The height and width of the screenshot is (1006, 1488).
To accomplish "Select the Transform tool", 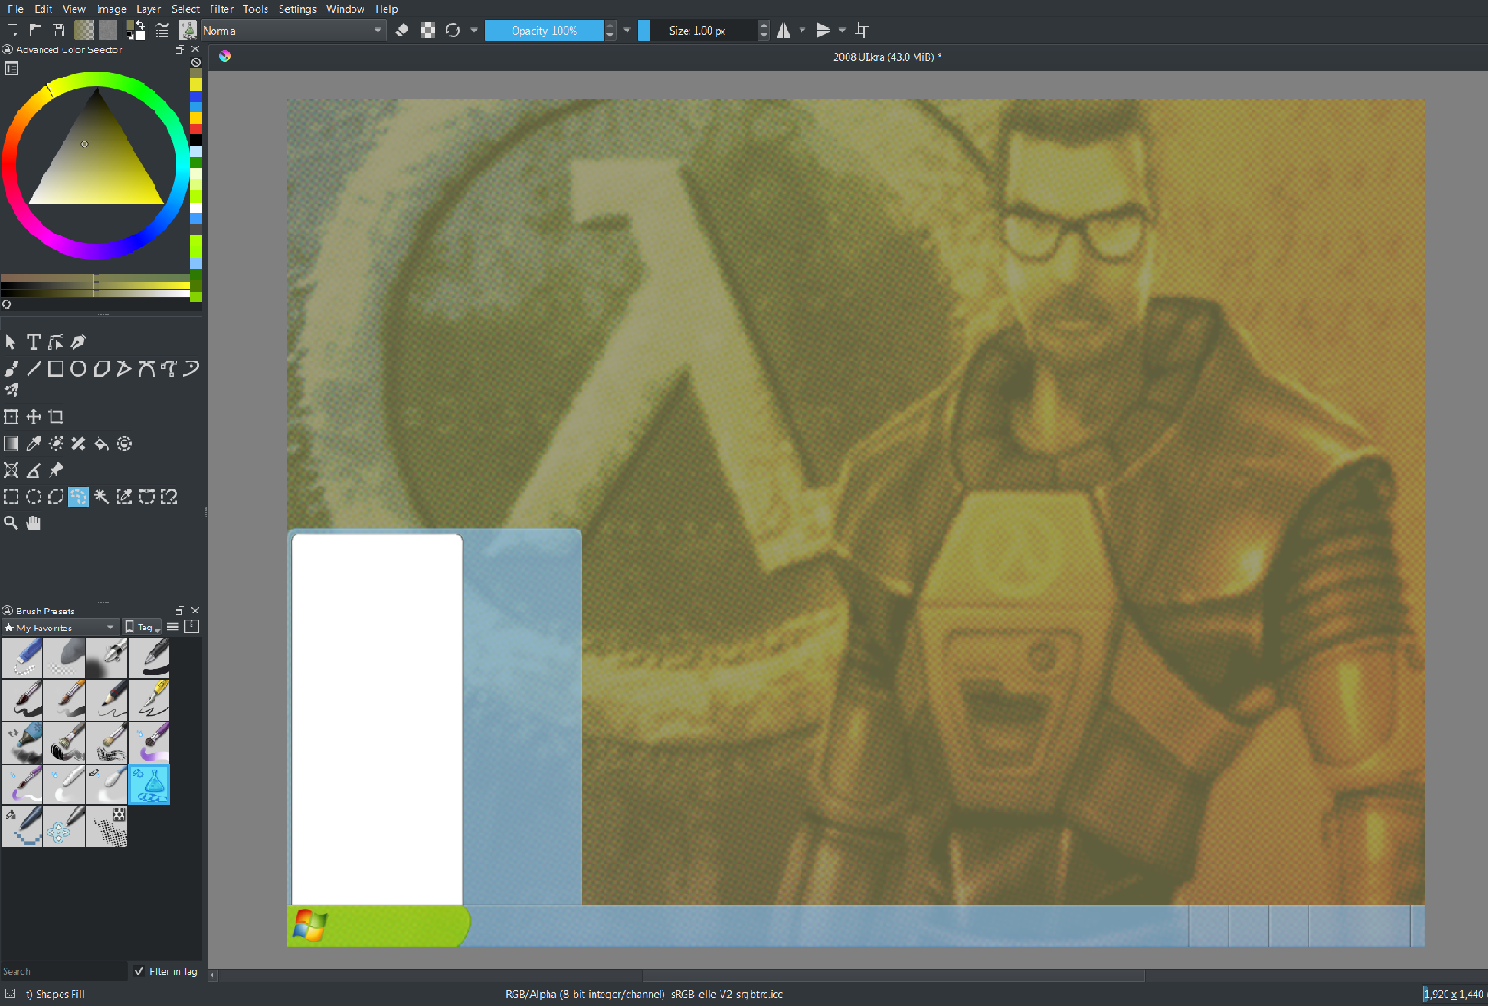I will coord(11,417).
